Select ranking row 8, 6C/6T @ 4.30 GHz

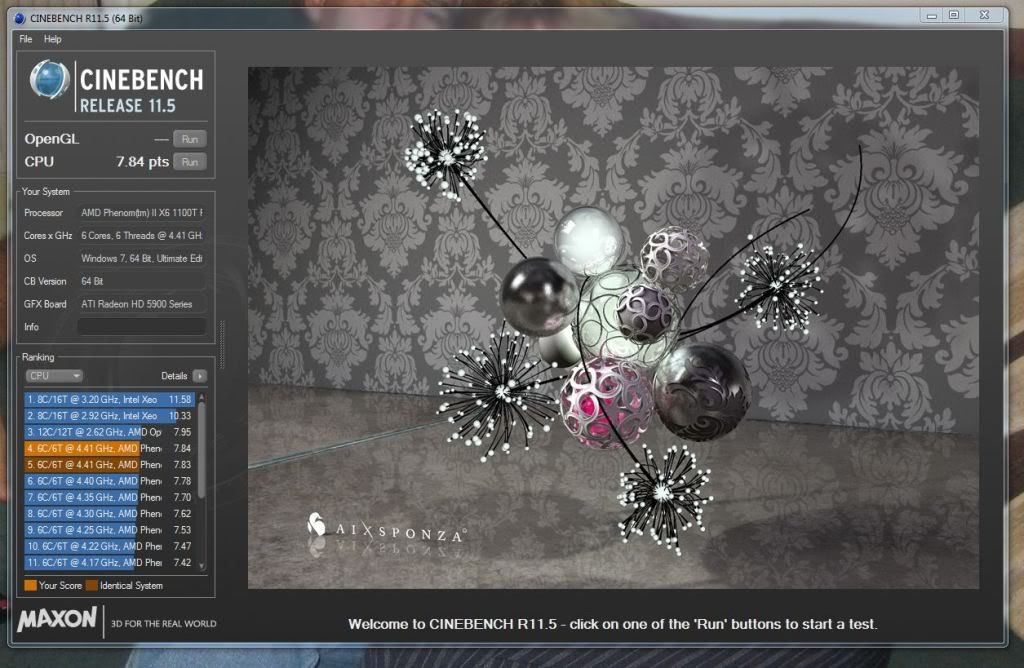pos(110,513)
